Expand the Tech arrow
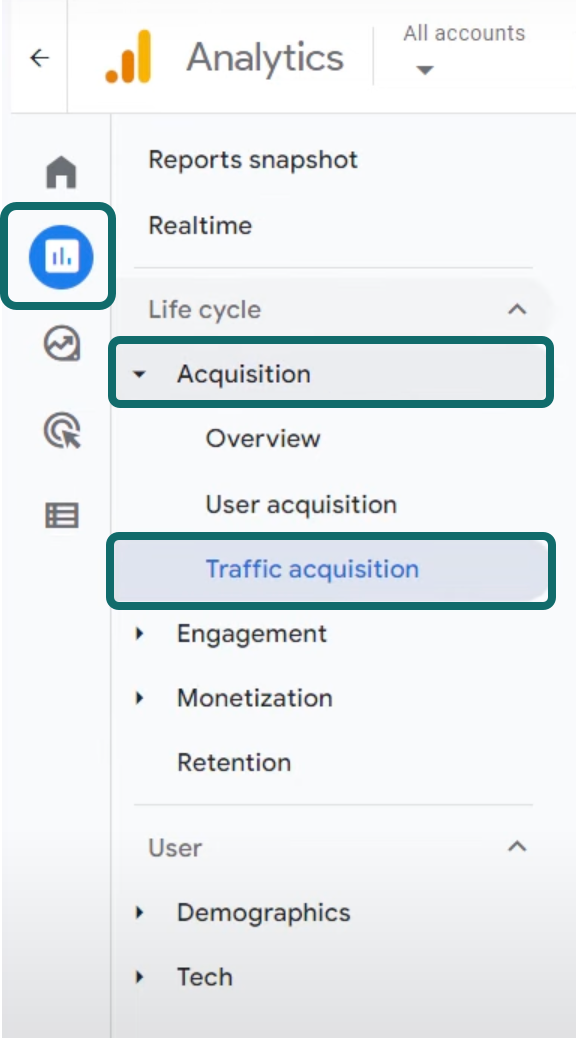Screen dimensions: 576x1038 (139, 976)
